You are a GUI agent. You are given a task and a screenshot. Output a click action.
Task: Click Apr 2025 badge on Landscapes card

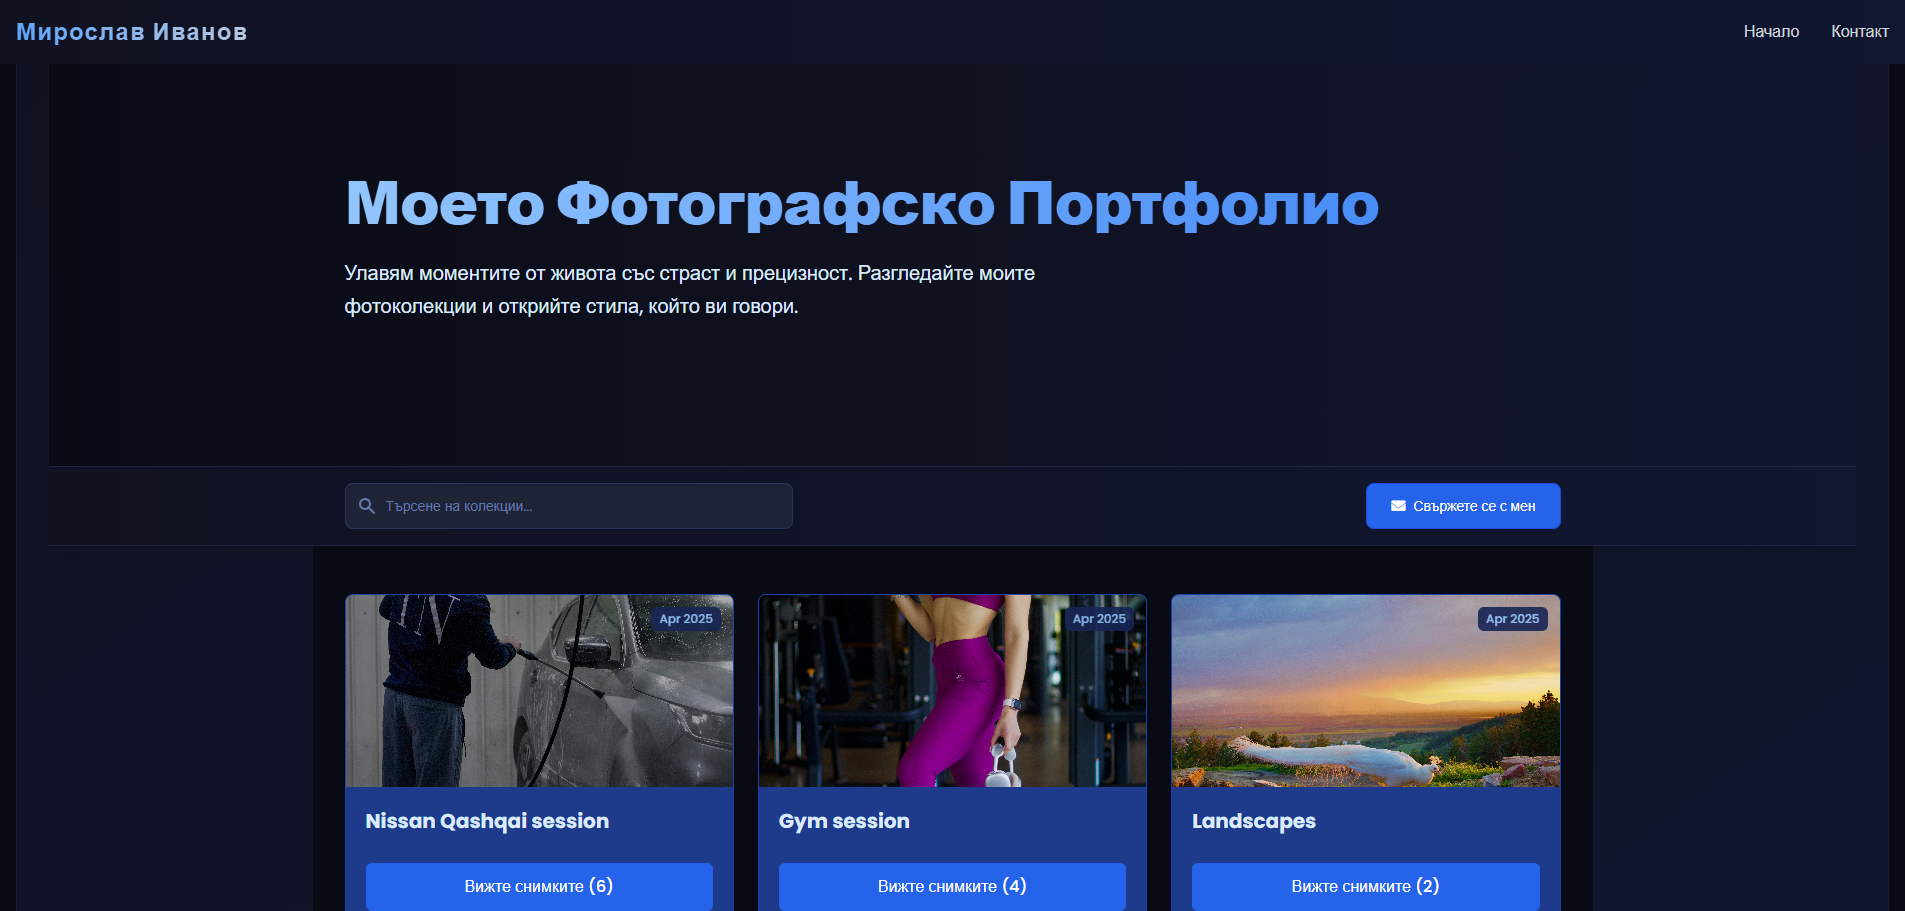pyautogui.click(x=1512, y=619)
